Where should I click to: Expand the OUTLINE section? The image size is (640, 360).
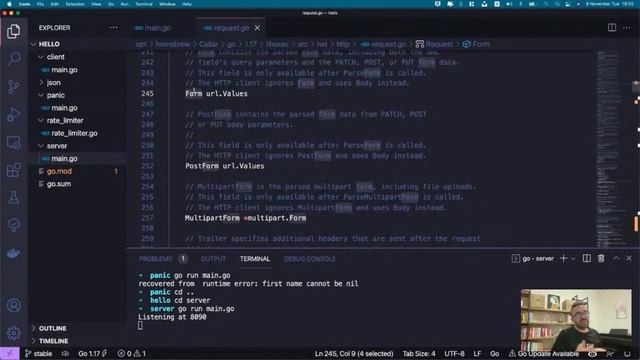(x=52, y=328)
